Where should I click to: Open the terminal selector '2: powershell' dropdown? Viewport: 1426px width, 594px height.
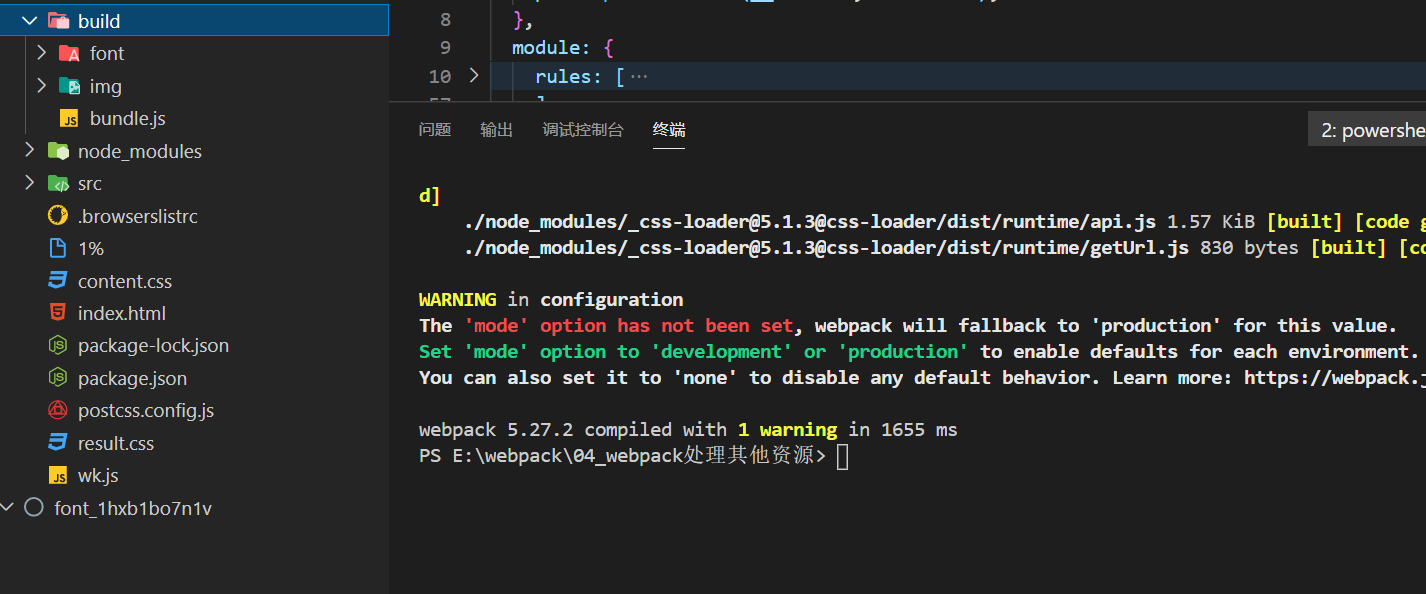tap(1367, 130)
